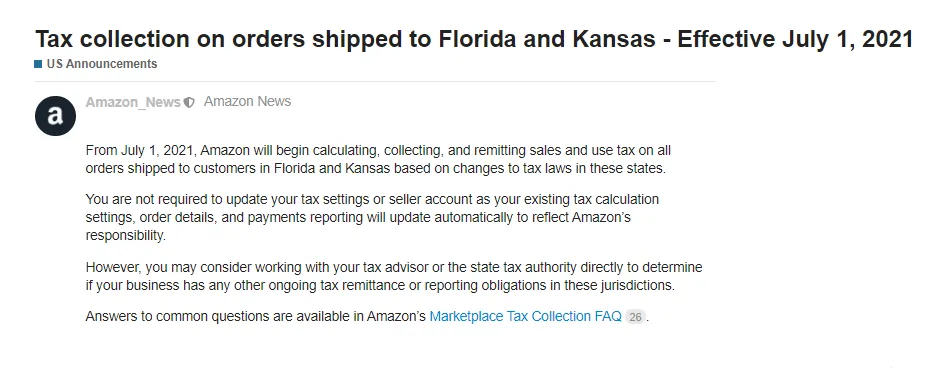The width and height of the screenshot is (947, 368).
Task: Click the blue square category icon
Action: tap(38, 64)
